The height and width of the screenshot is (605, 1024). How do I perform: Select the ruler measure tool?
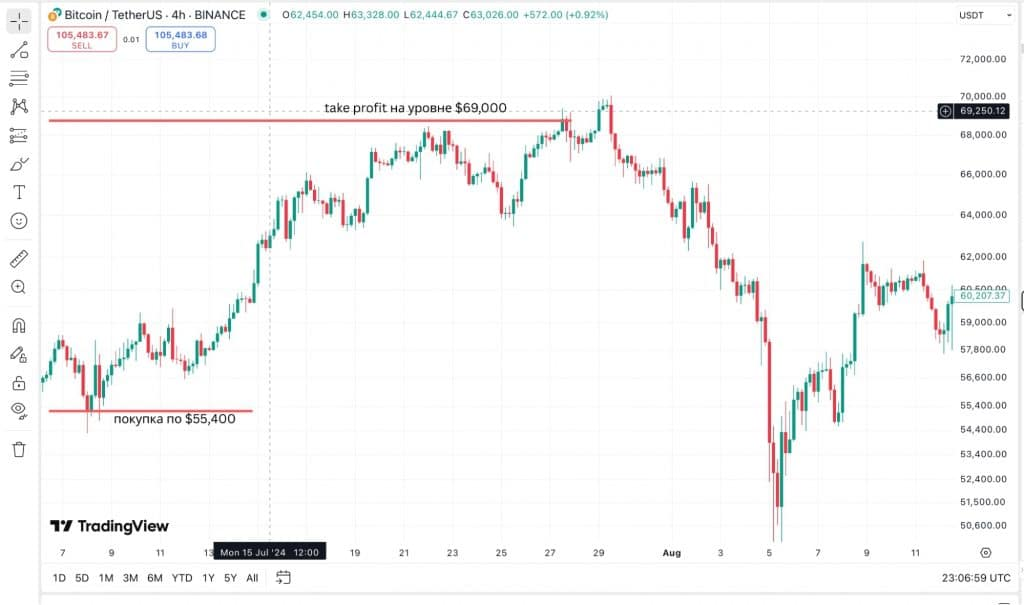tap(19, 260)
